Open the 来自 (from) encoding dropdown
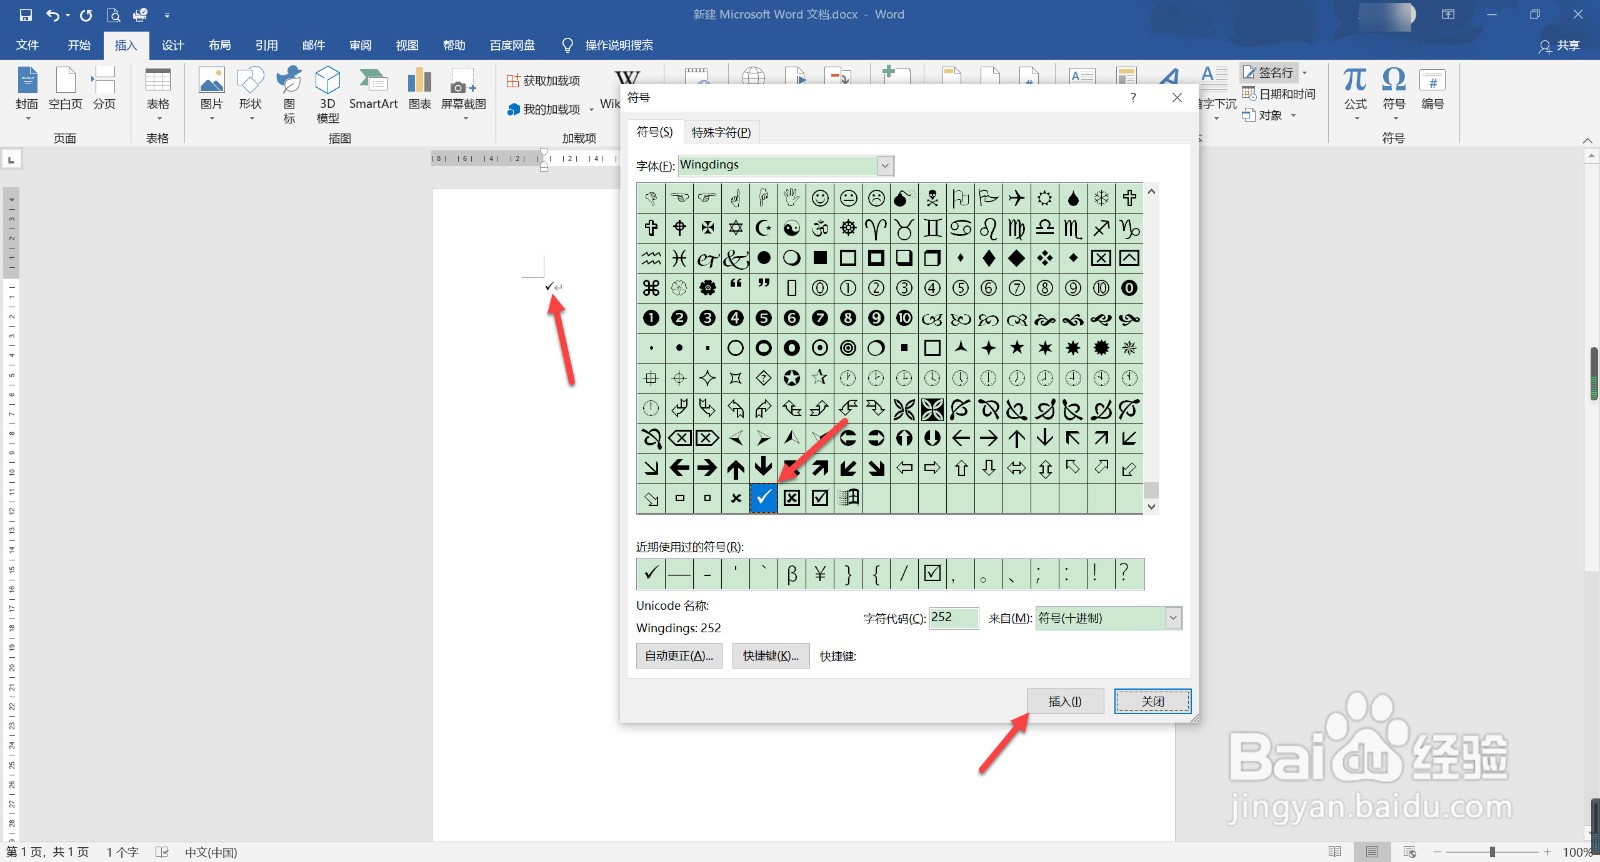 click(1173, 619)
